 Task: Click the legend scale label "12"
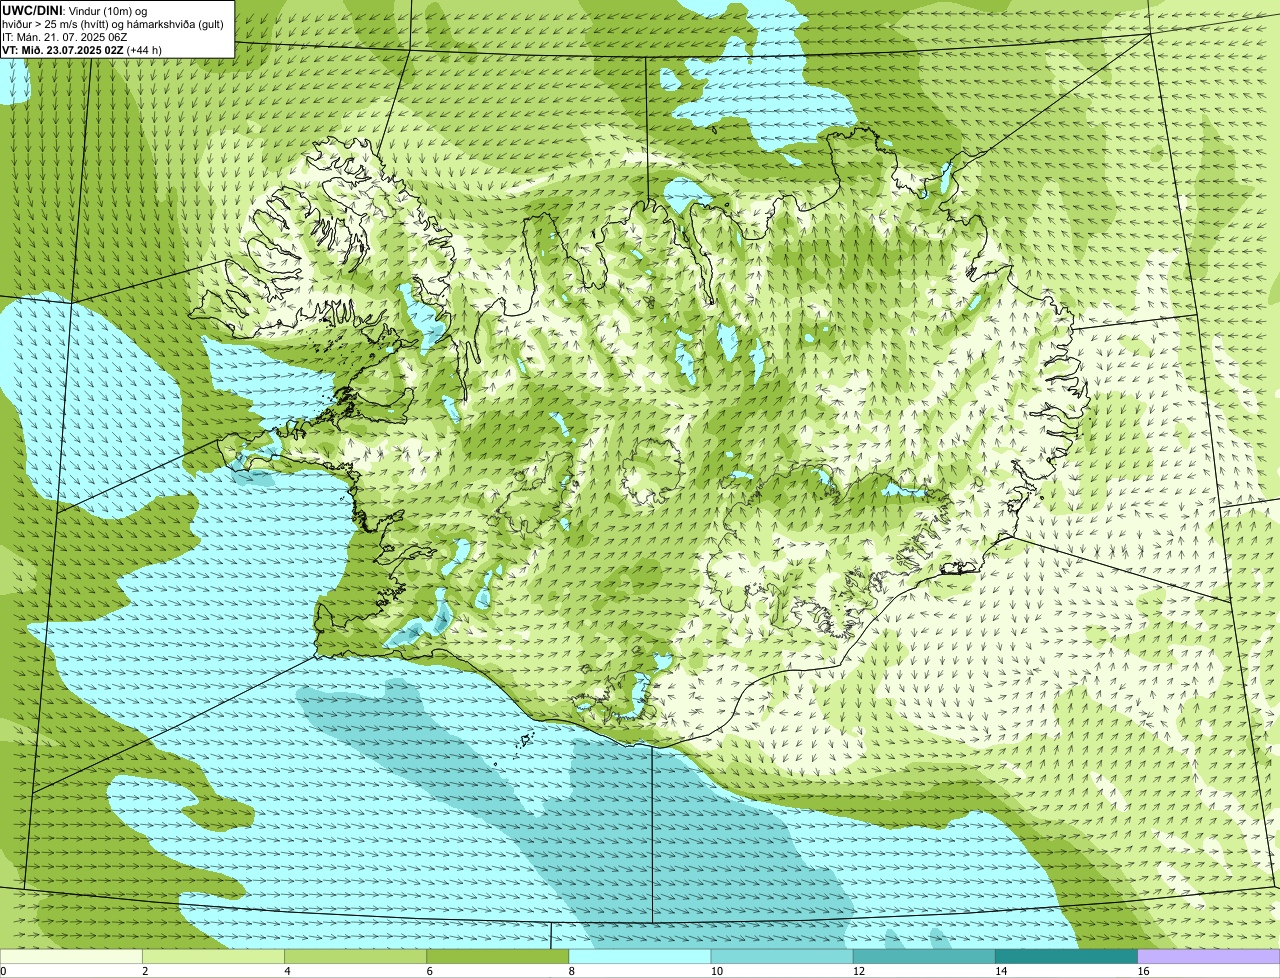(x=859, y=971)
